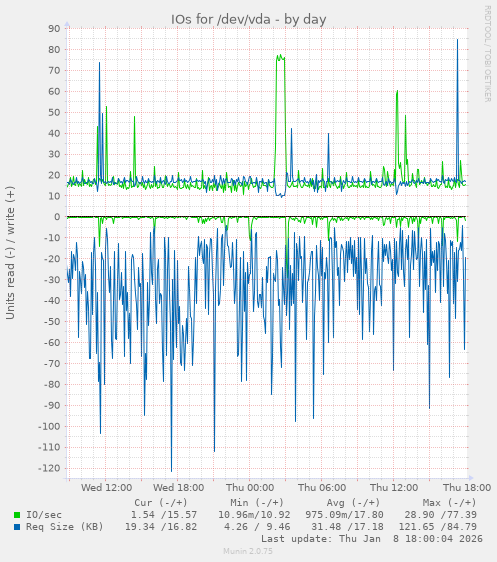Click Req Size average value '31.48 /17.18'
Viewport: 497px width, 562px height.
click(347, 527)
